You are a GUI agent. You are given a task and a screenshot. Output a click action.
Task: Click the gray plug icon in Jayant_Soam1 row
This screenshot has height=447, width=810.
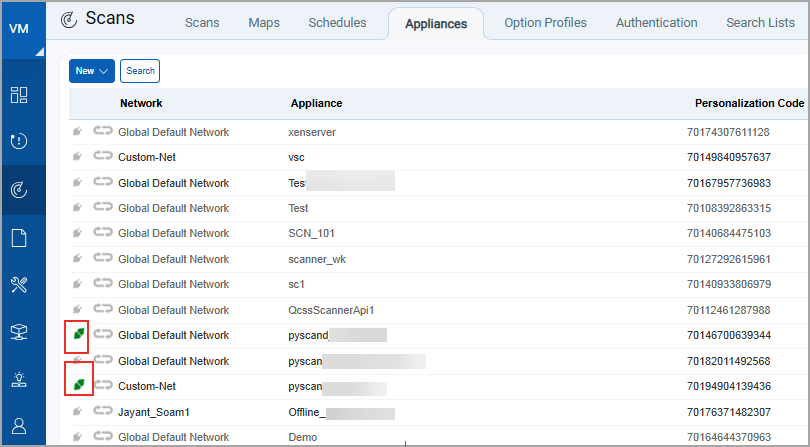pyautogui.click(x=77, y=411)
